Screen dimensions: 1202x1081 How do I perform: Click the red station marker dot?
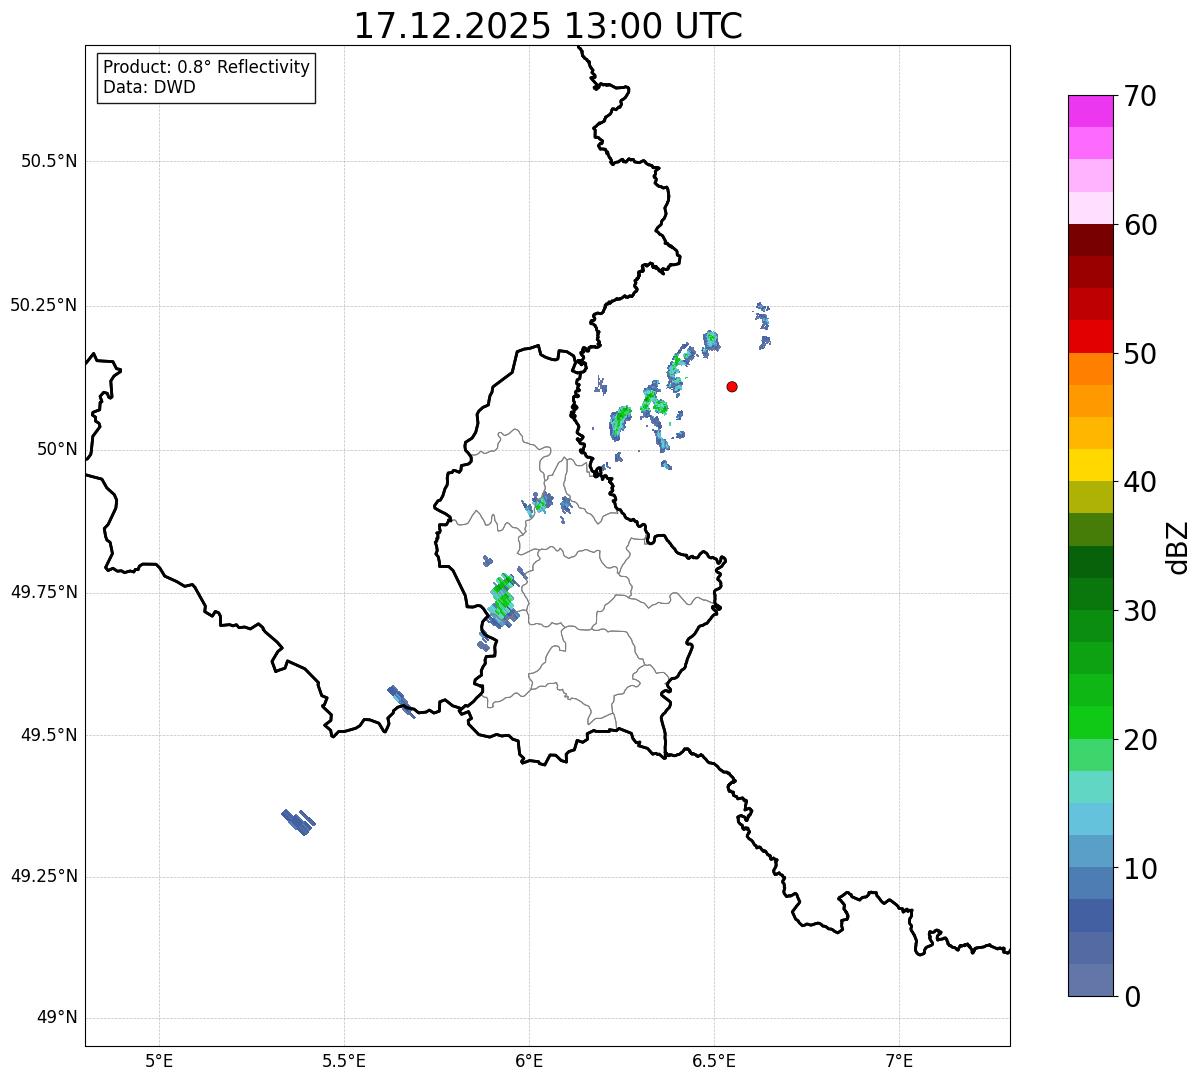coord(732,386)
